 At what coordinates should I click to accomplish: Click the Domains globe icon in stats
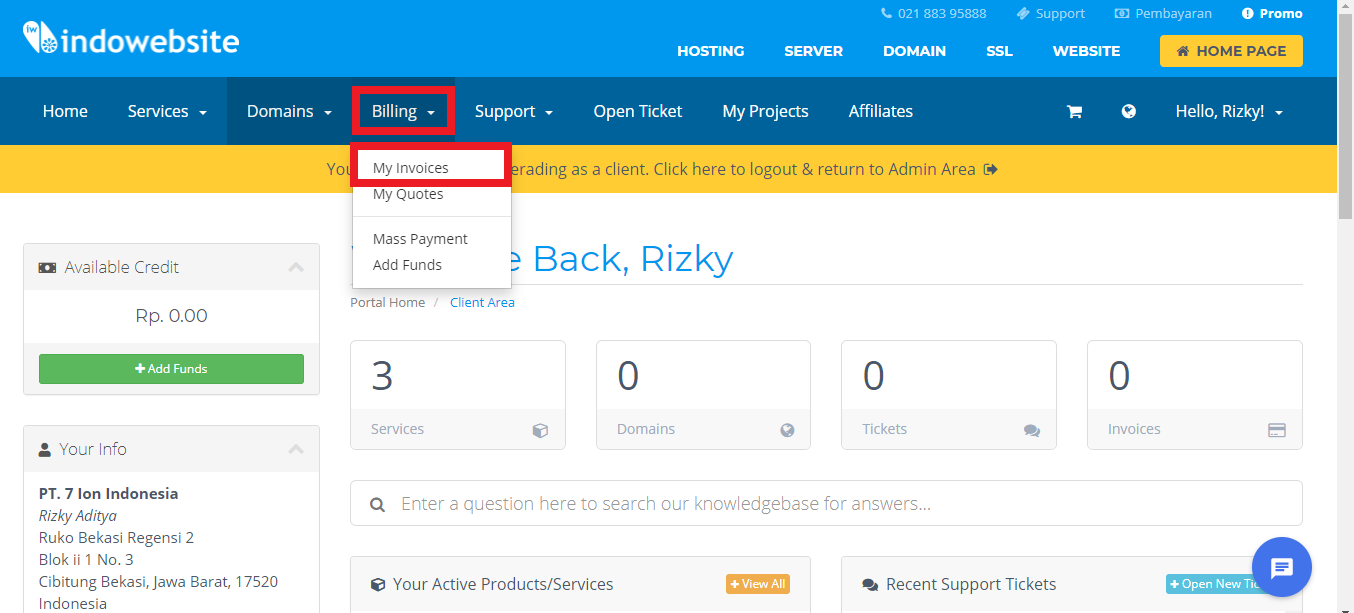pos(787,430)
